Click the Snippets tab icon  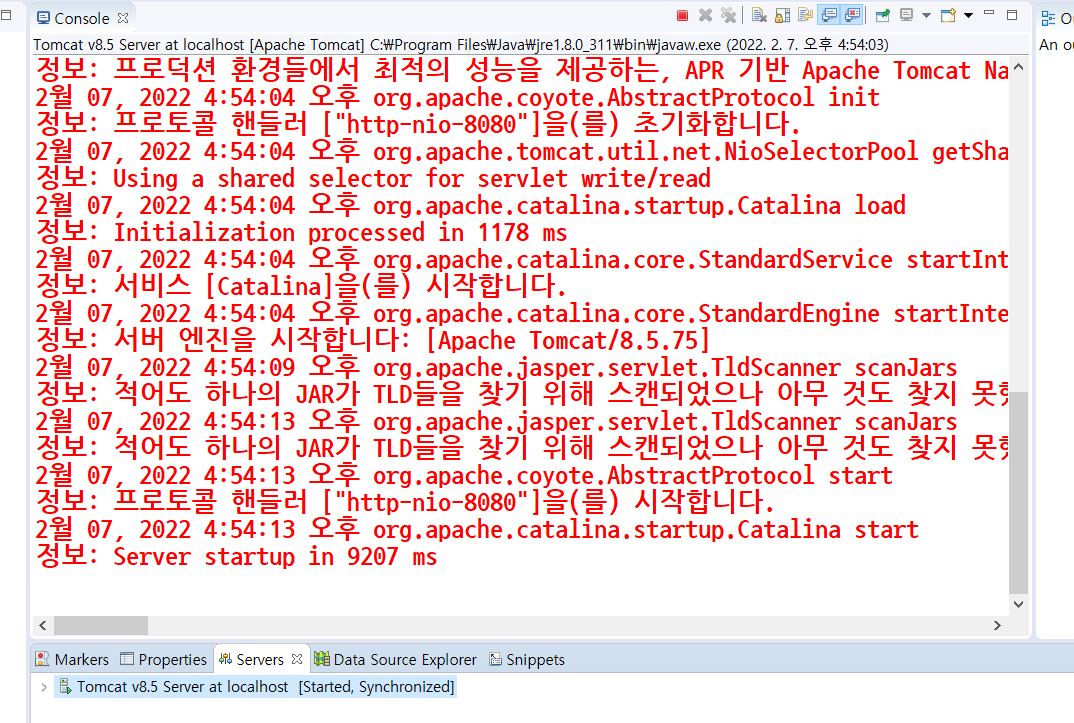pos(496,659)
